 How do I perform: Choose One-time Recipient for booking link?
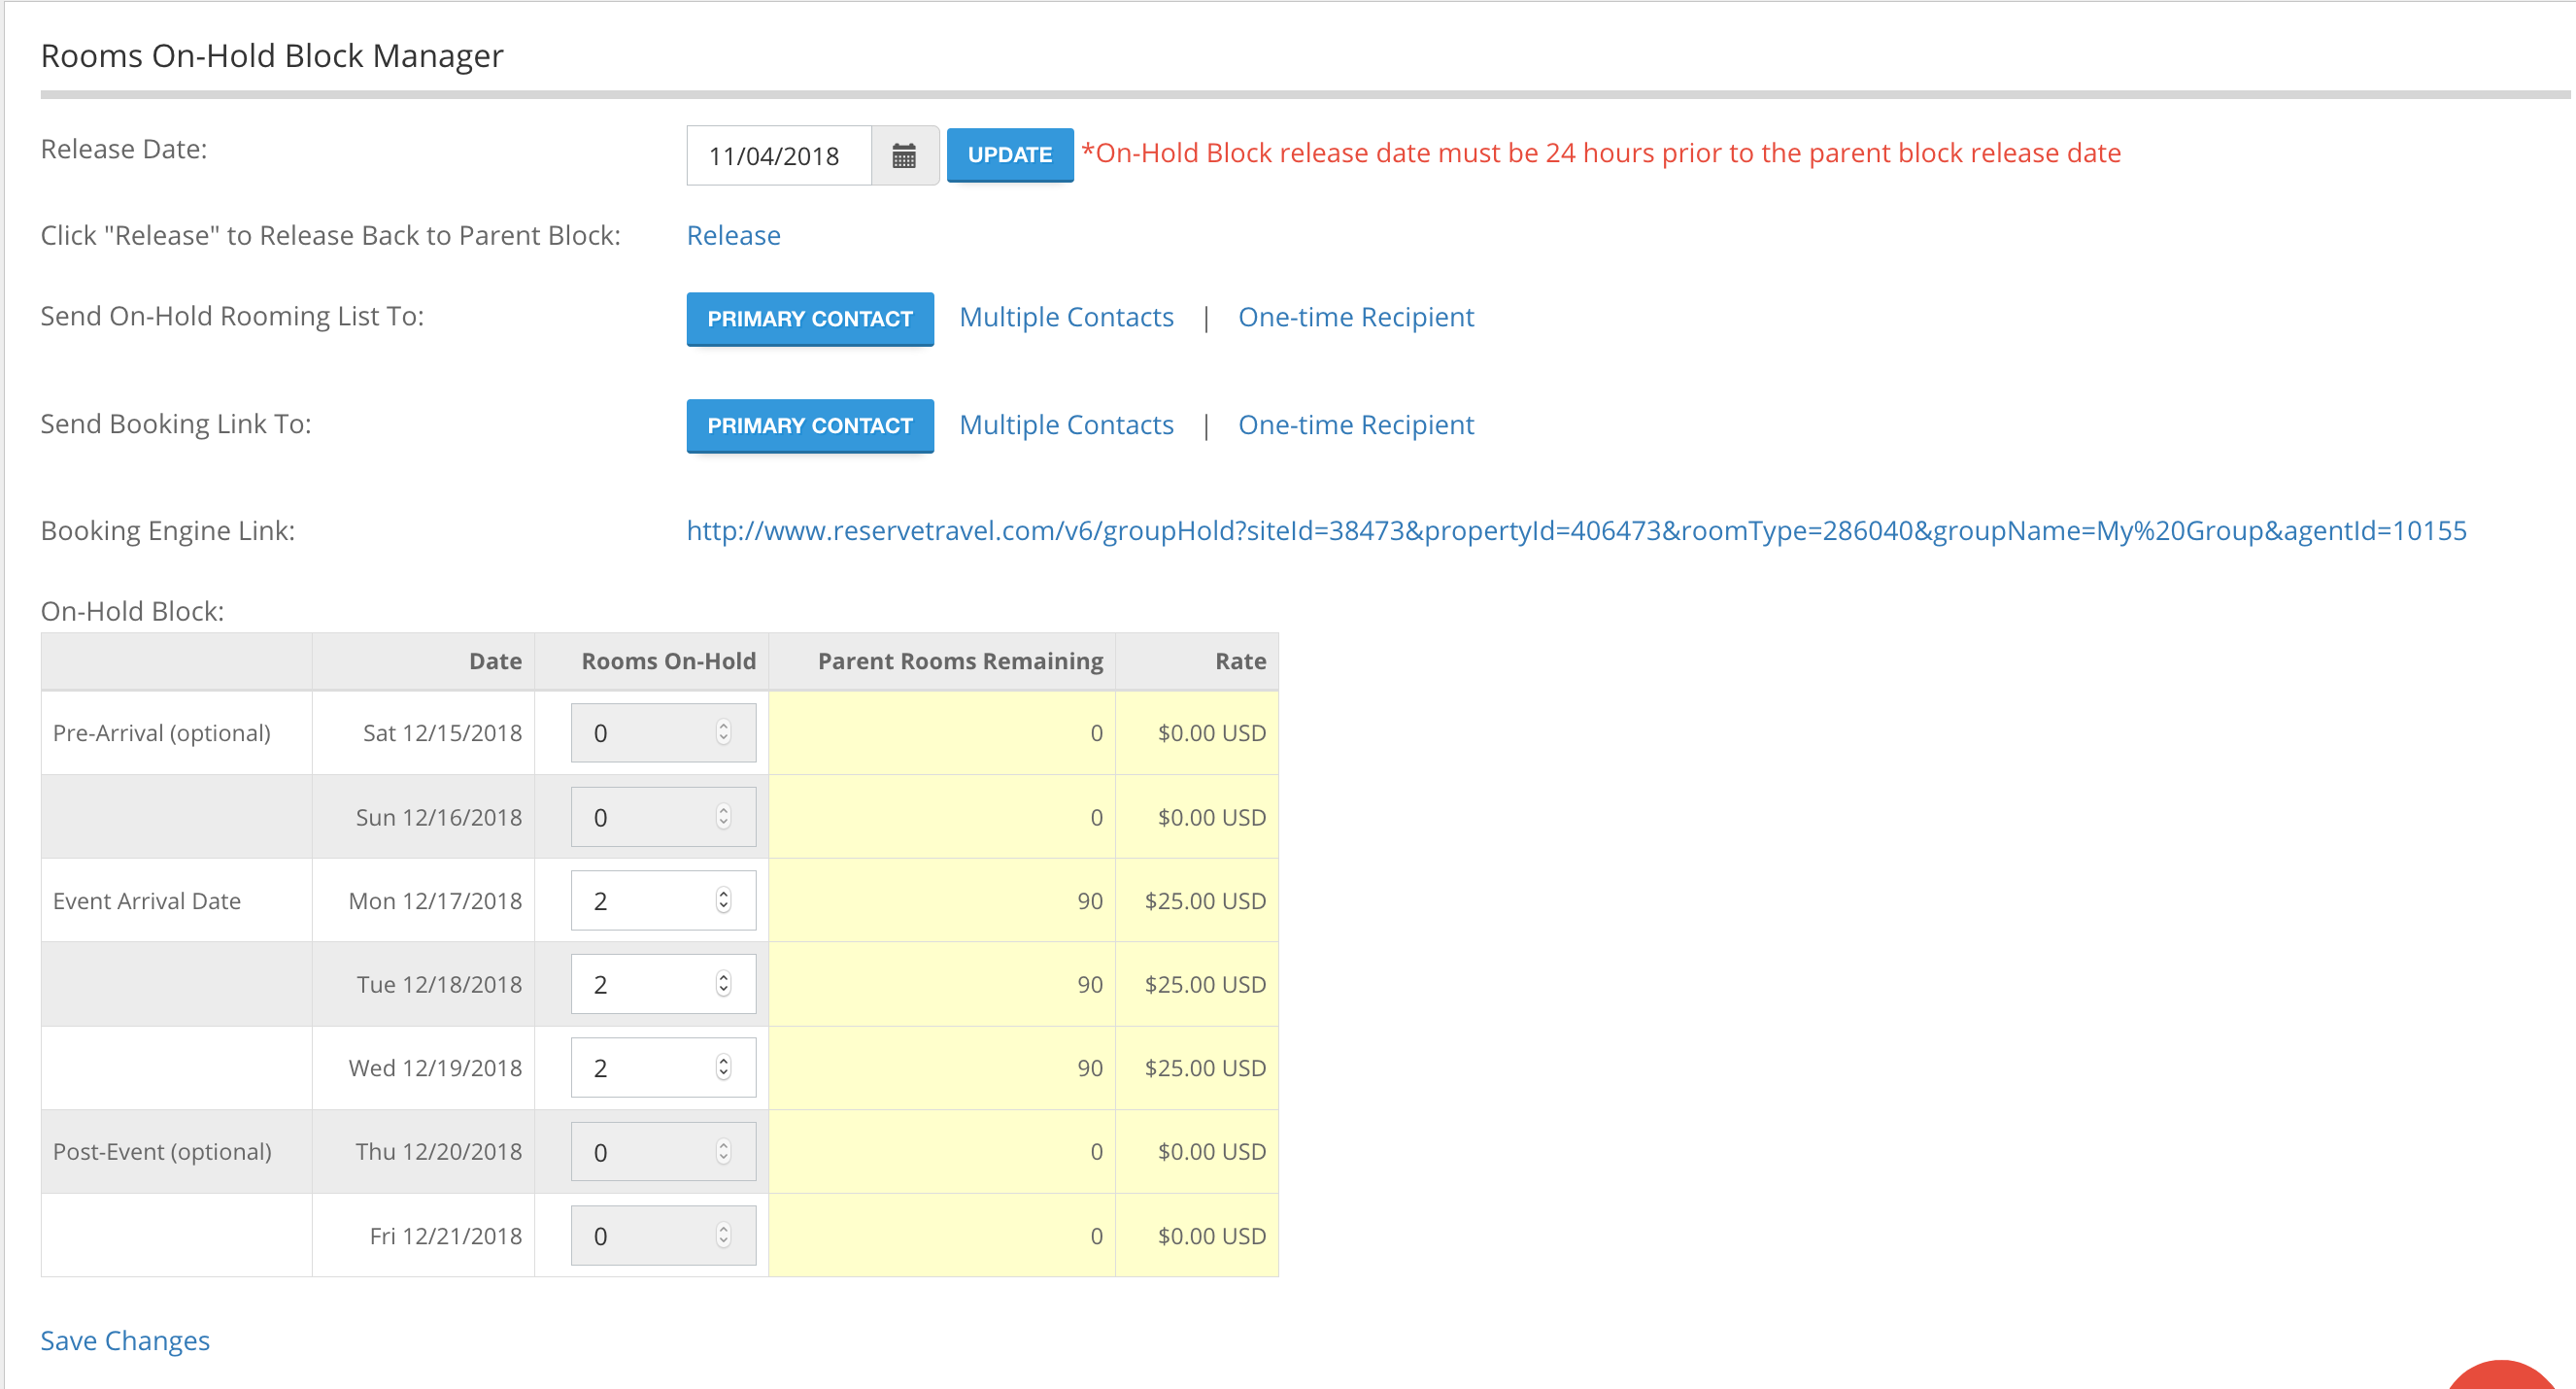(1355, 425)
